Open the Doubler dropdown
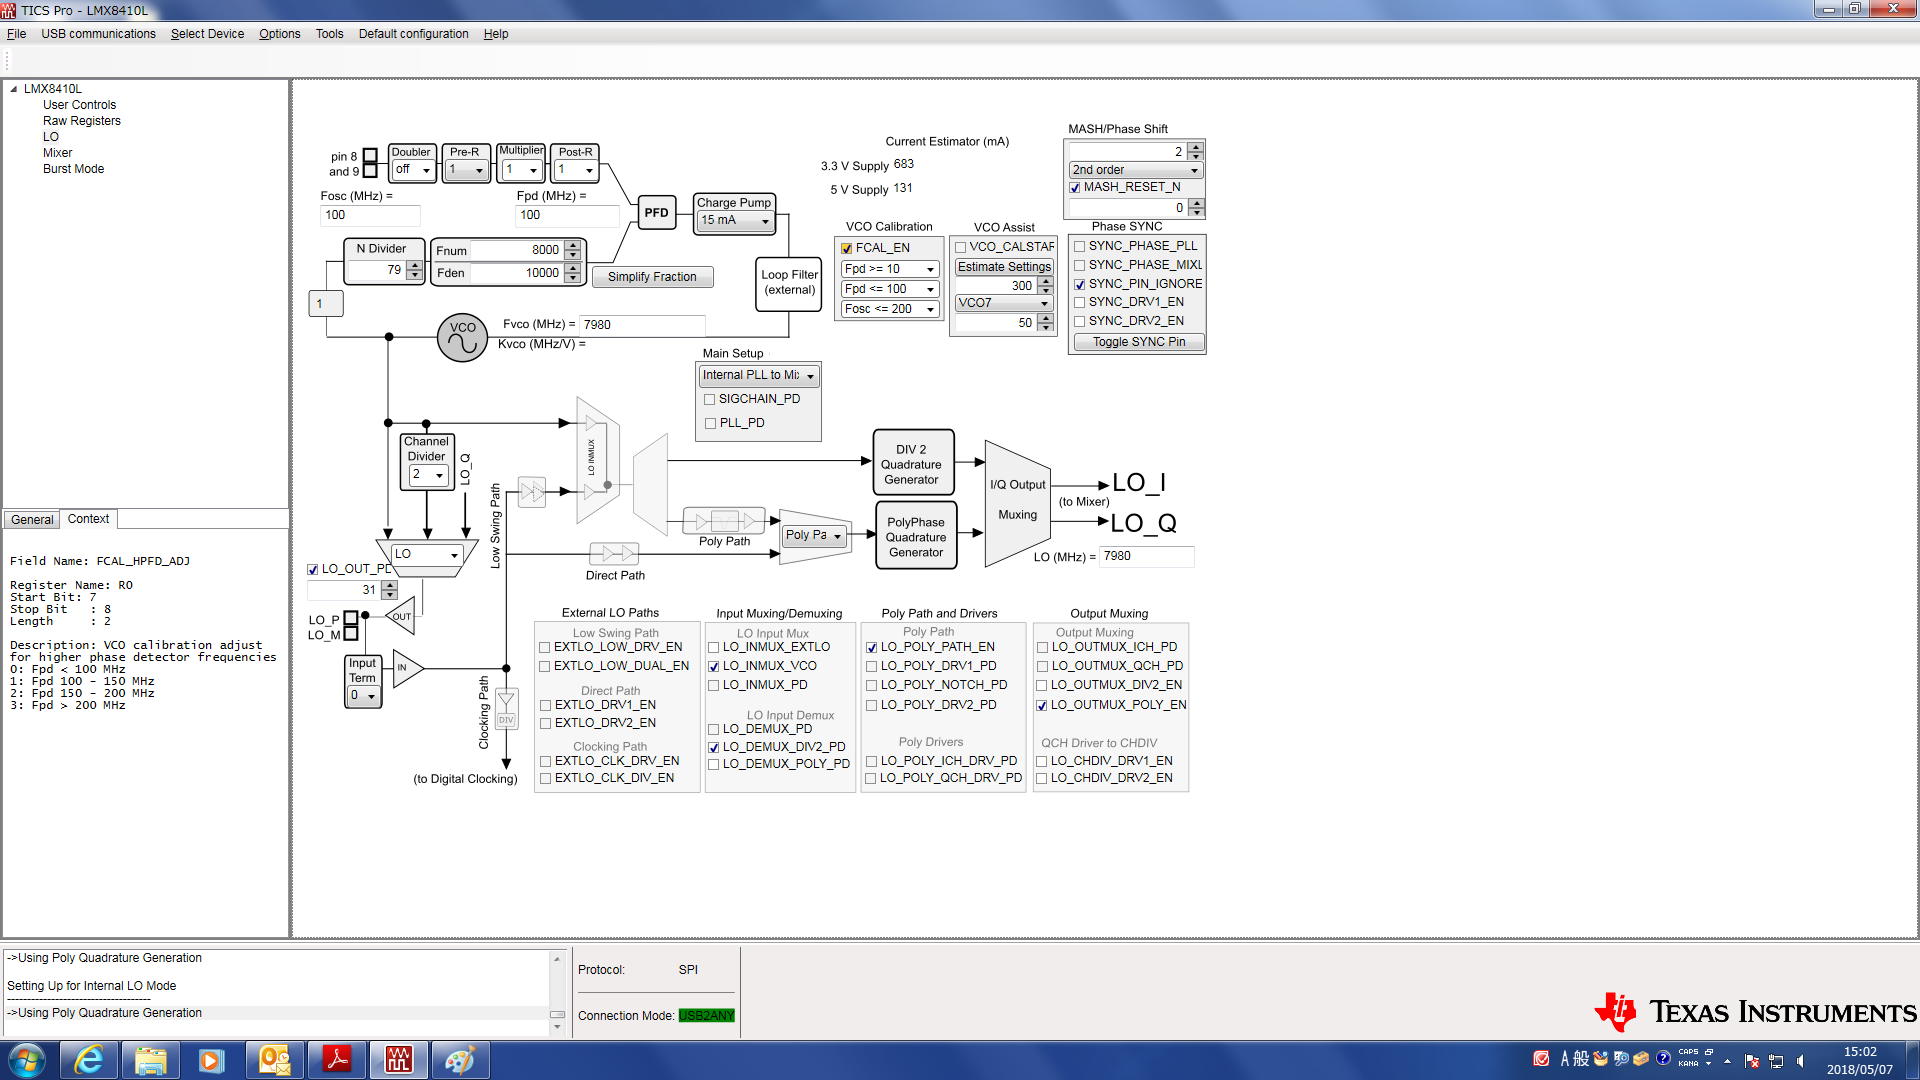Screen dimensions: 1920x1080 [412, 170]
